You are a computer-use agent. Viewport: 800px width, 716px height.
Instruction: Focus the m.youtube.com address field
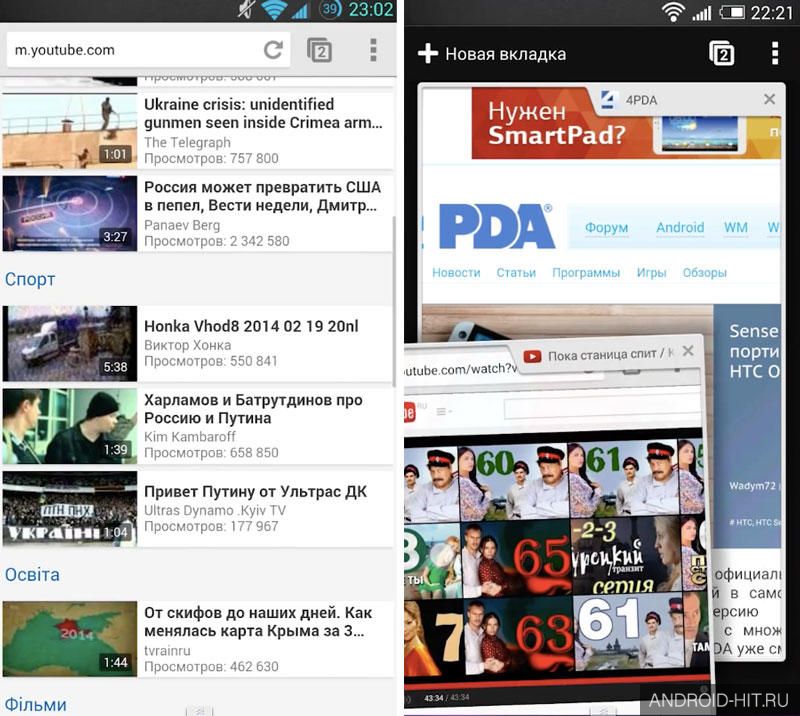[x=134, y=50]
